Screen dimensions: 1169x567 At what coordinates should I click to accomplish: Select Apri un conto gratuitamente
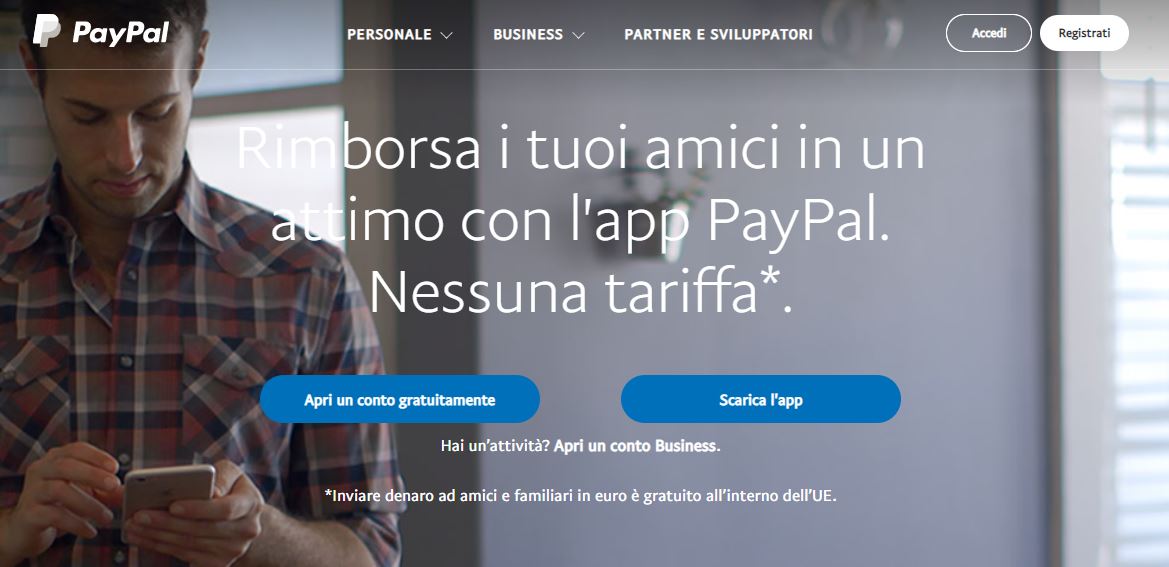(400, 399)
